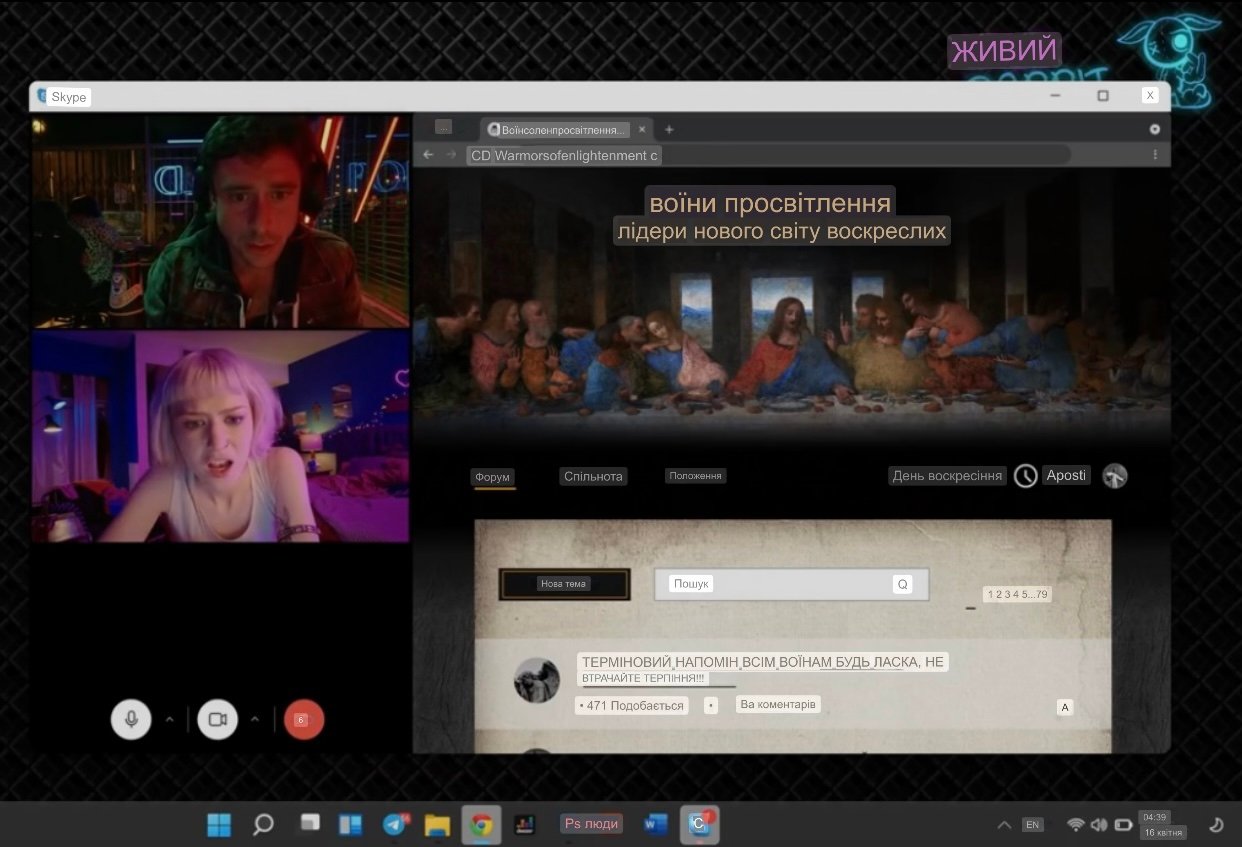The width and height of the screenshot is (1242, 847).
Task: Open the Windows Start menu
Action: (219, 825)
